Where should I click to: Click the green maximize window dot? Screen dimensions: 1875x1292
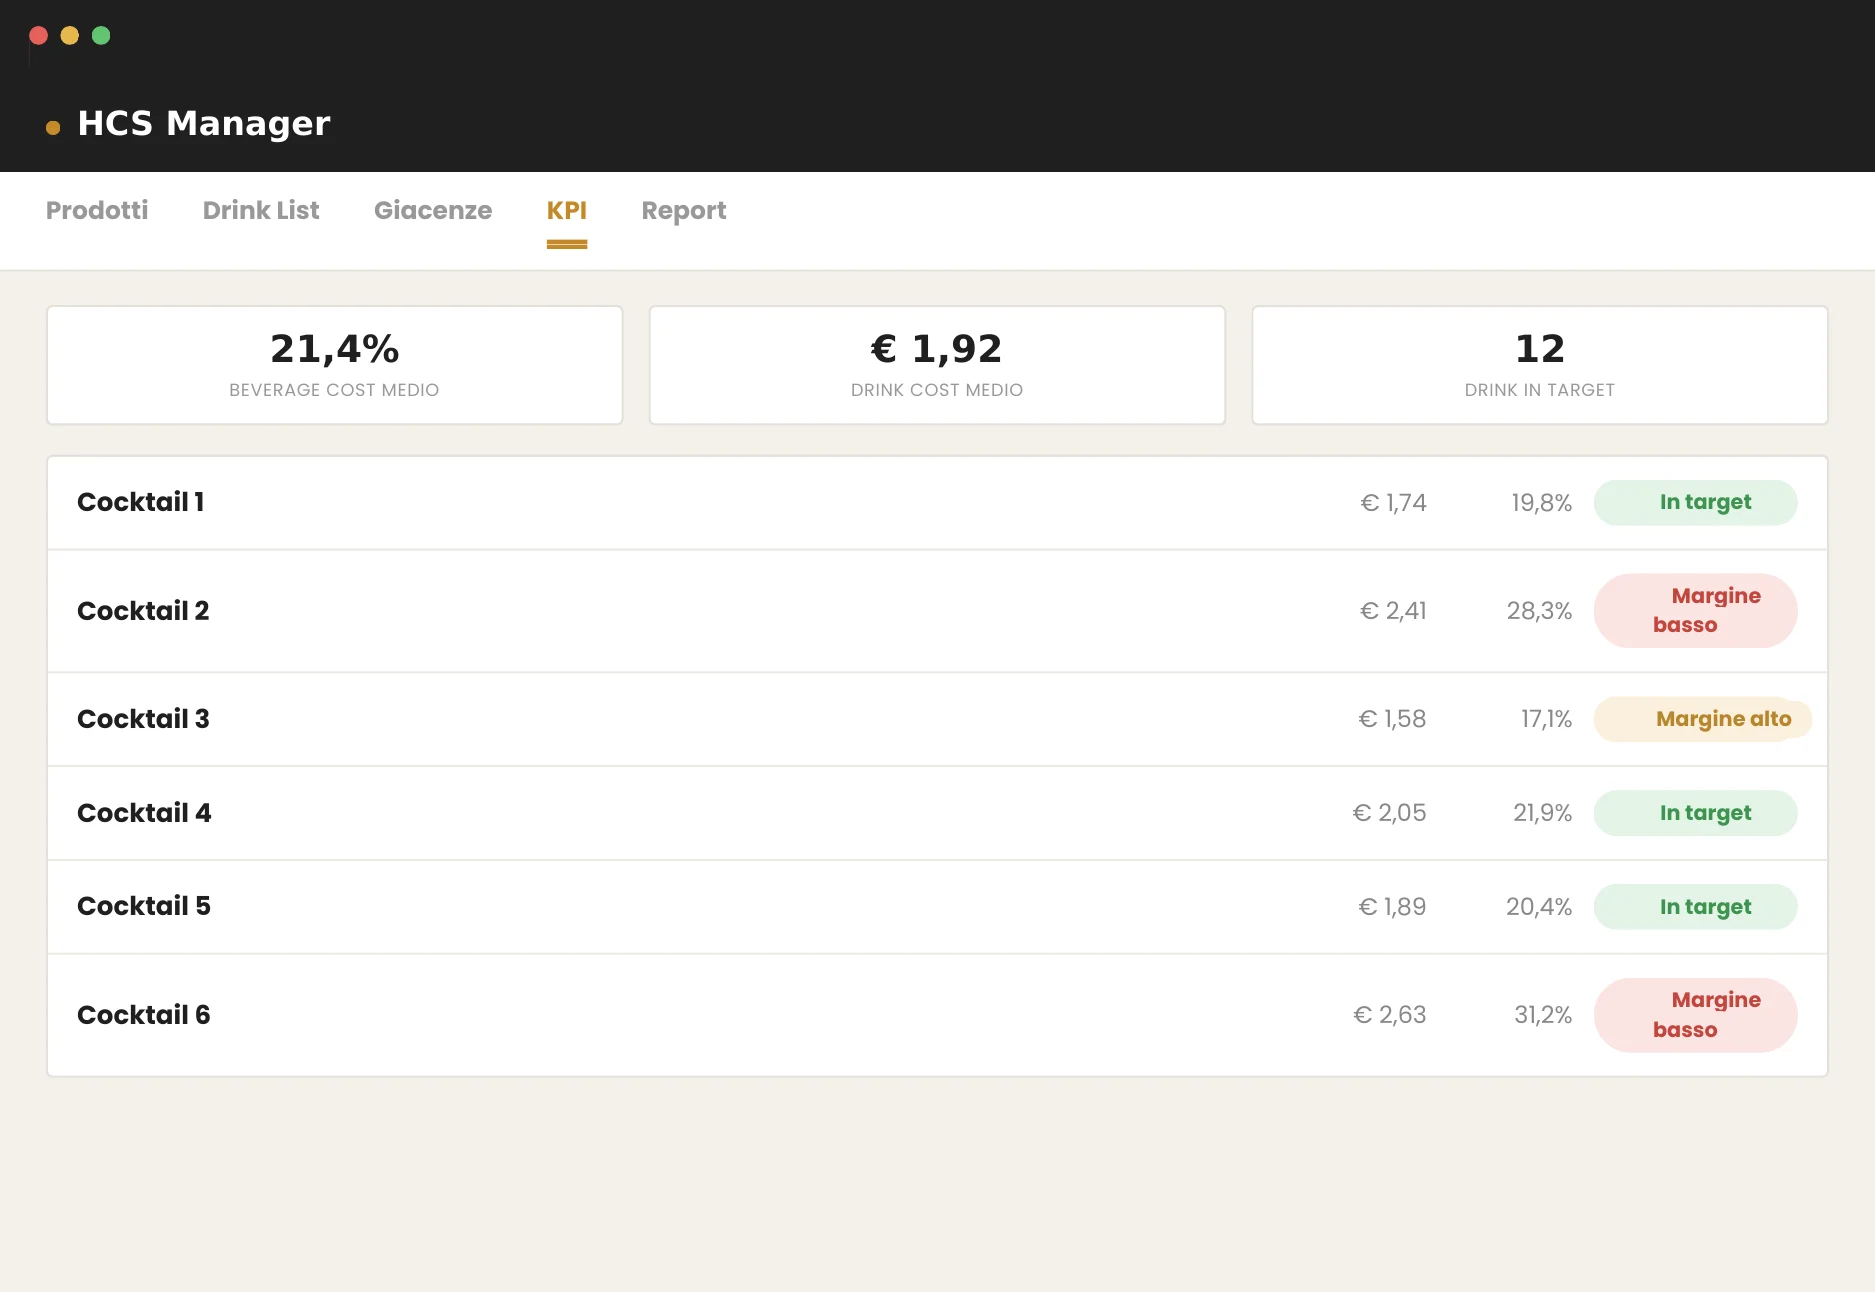pos(101,36)
